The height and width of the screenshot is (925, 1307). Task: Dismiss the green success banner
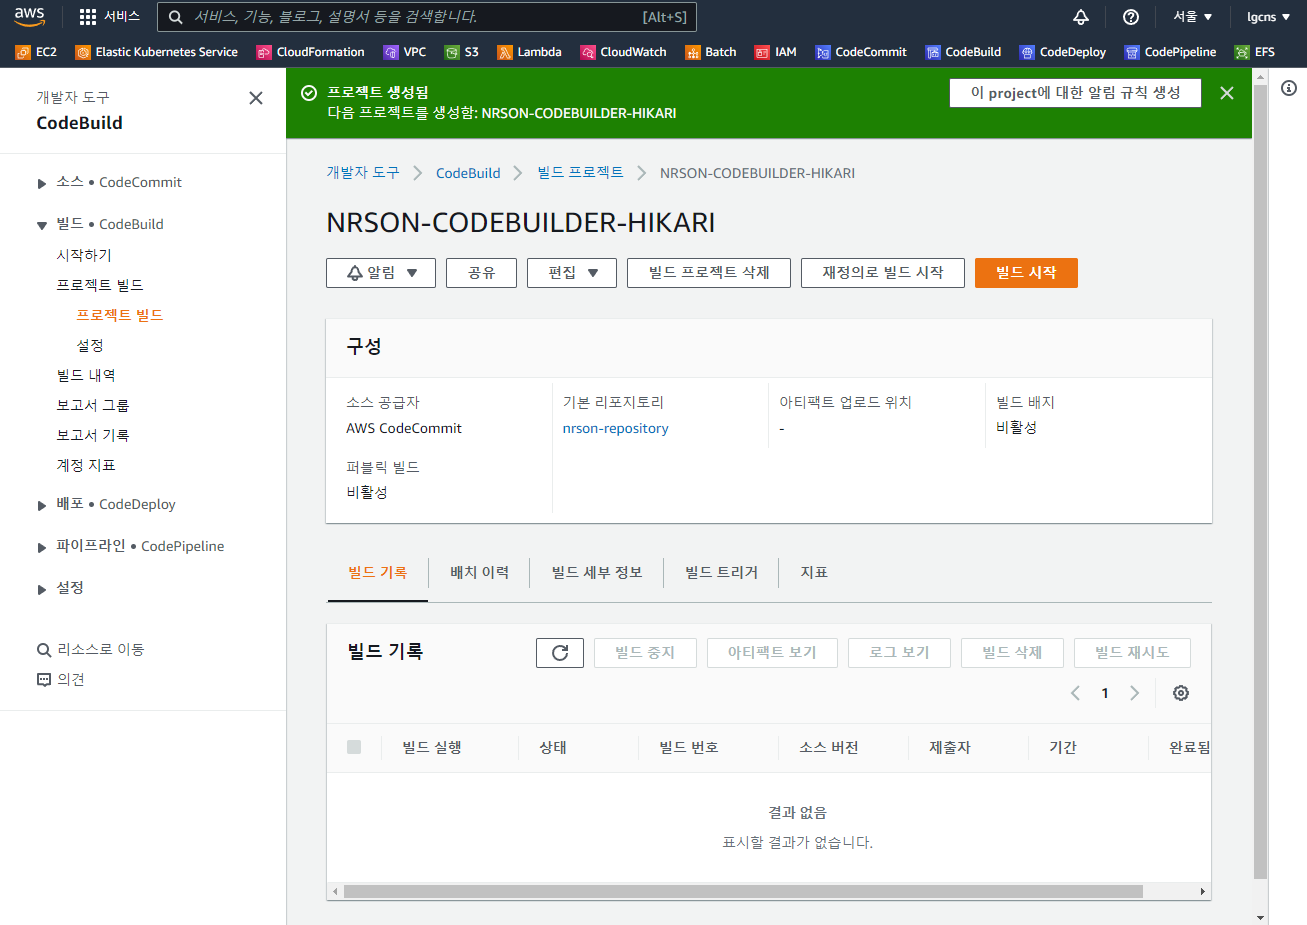pyautogui.click(x=1227, y=93)
